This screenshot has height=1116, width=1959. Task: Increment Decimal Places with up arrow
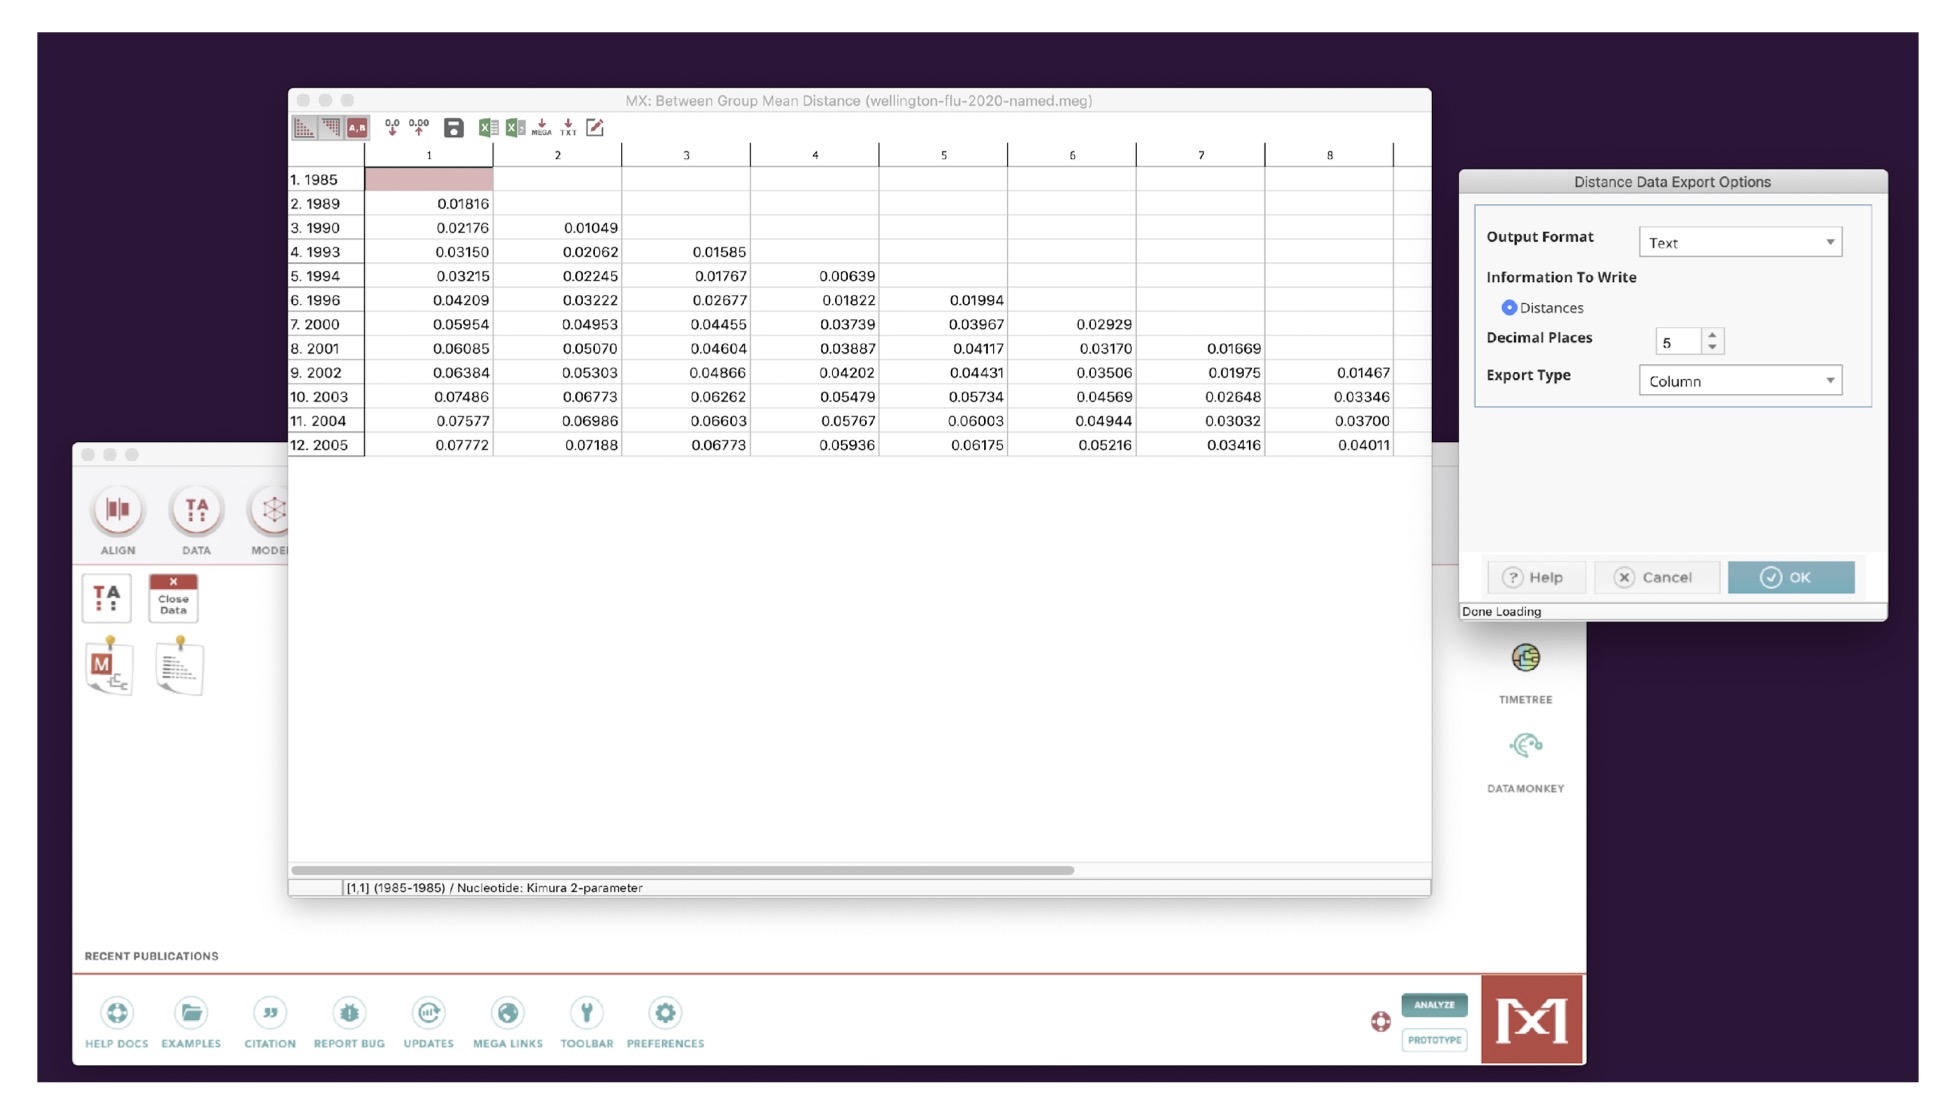(1713, 335)
